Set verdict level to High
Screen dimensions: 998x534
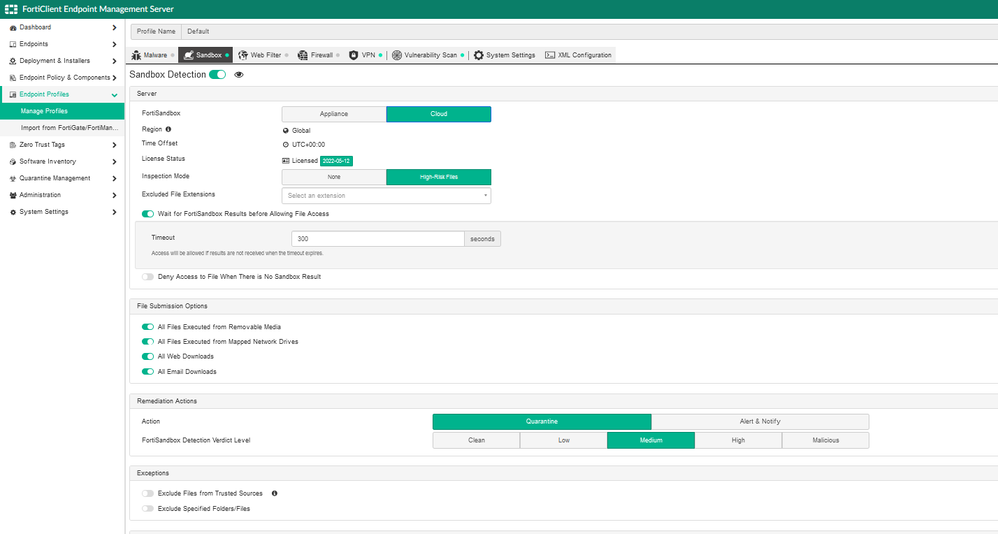click(x=738, y=440)
